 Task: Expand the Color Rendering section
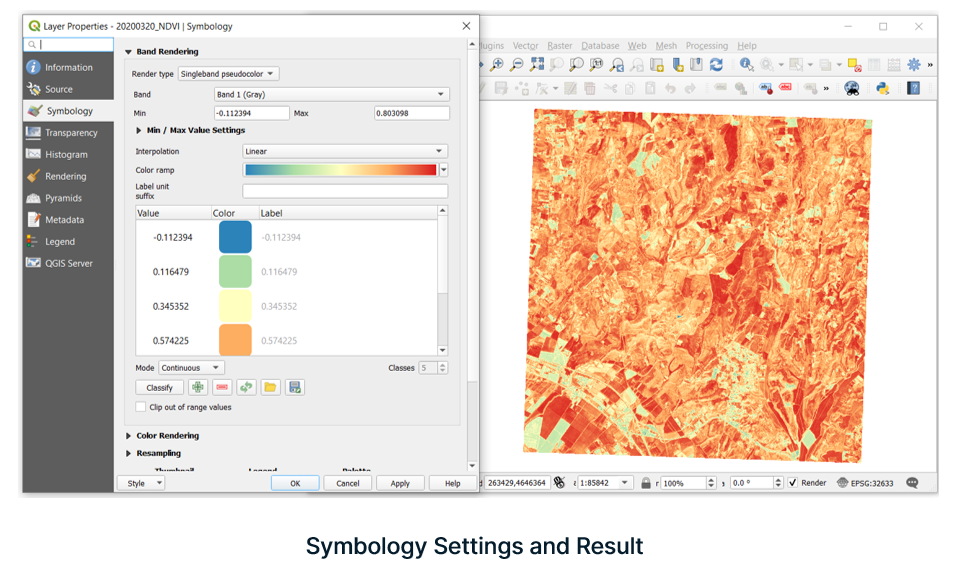point(129,436)
